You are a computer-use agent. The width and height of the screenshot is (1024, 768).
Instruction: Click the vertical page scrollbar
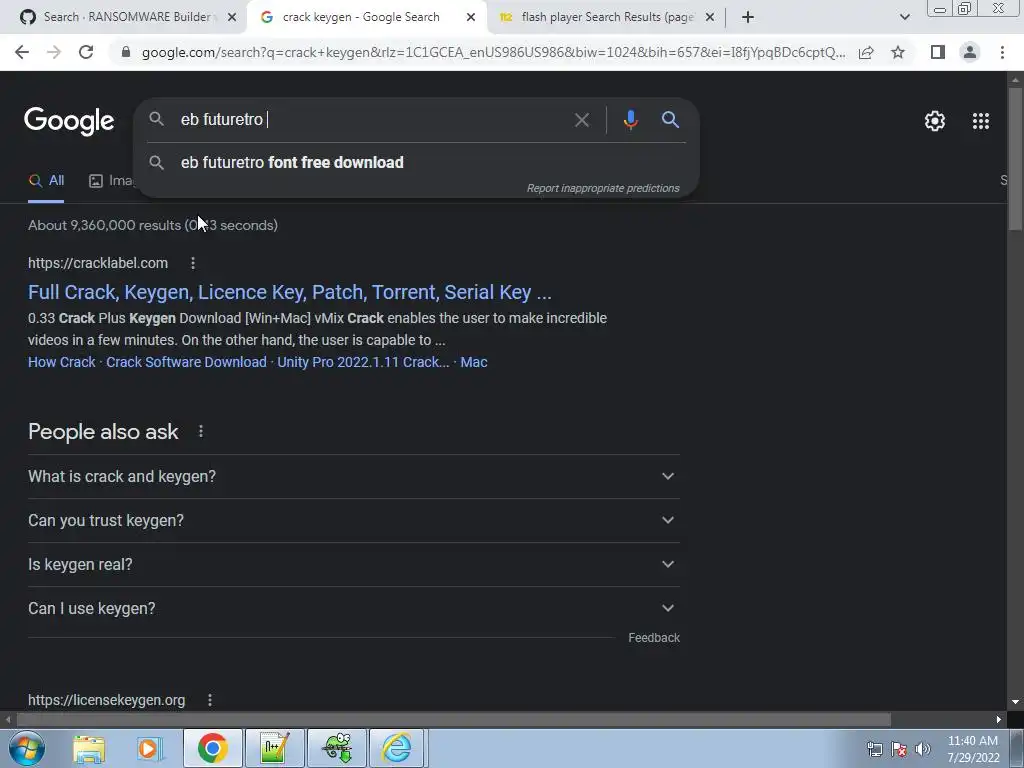coord(1015,159)
